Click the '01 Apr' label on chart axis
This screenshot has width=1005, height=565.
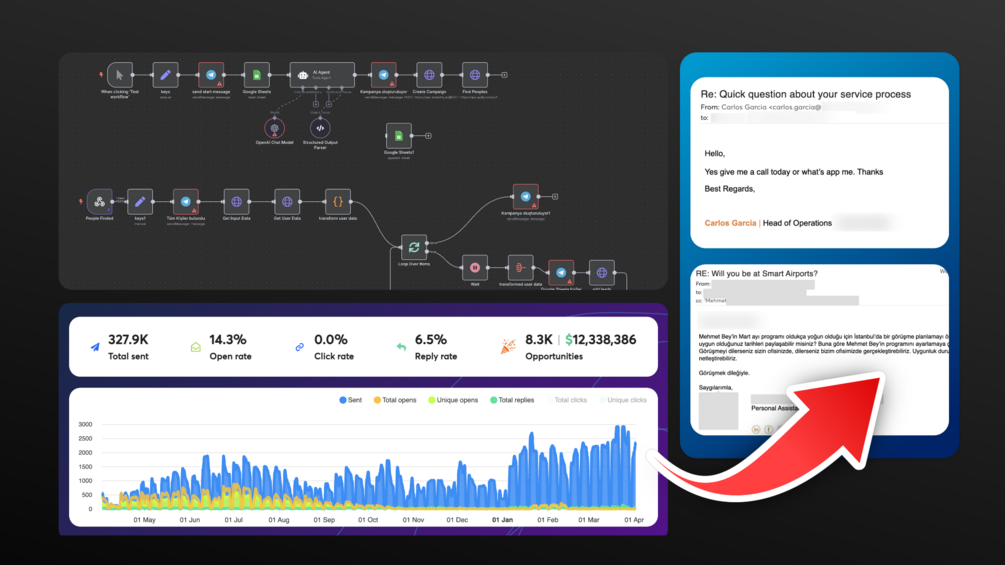(x=634, y=520)
